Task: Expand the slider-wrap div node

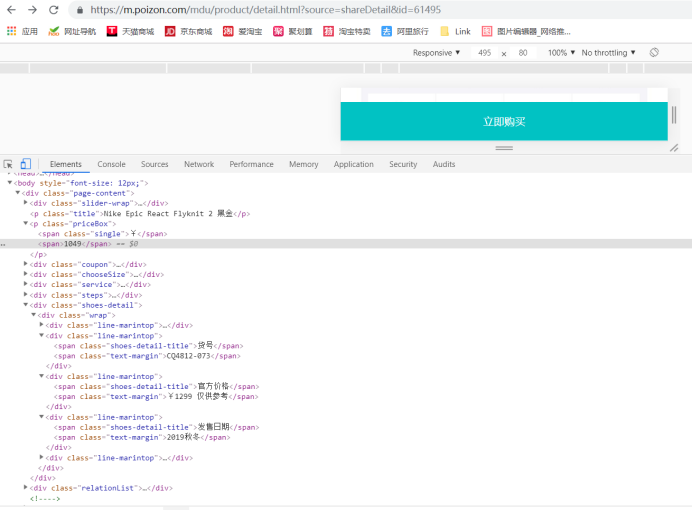Action: pyautogui.click(x=26, y=202)
